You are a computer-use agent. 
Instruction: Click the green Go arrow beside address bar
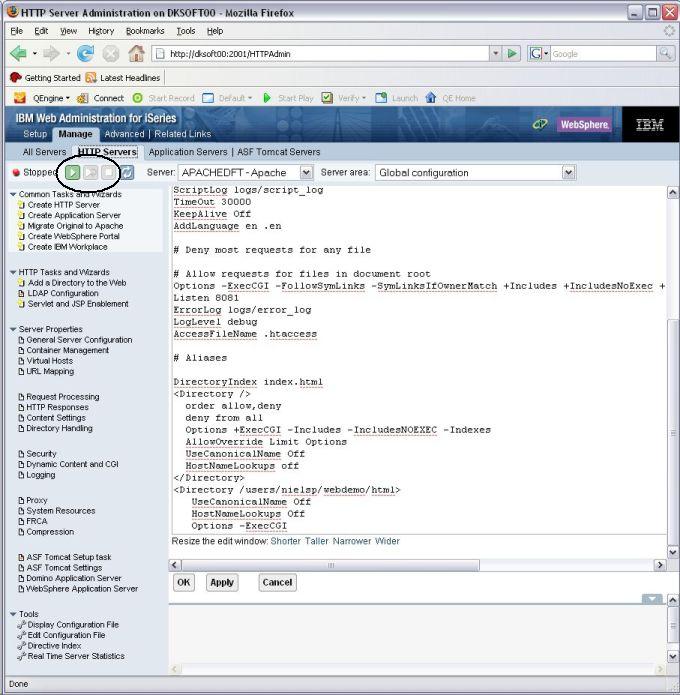pos(512,54)
